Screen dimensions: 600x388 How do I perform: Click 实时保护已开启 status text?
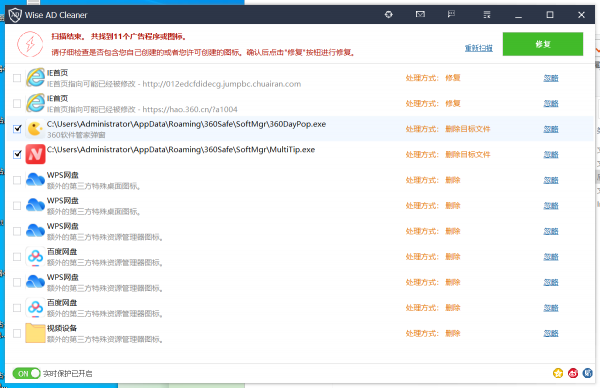67,374
